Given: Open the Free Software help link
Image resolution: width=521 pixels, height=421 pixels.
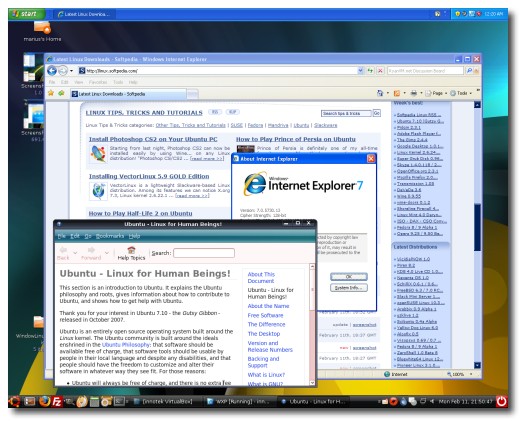Looking at the screenshot, I should 265,315.
